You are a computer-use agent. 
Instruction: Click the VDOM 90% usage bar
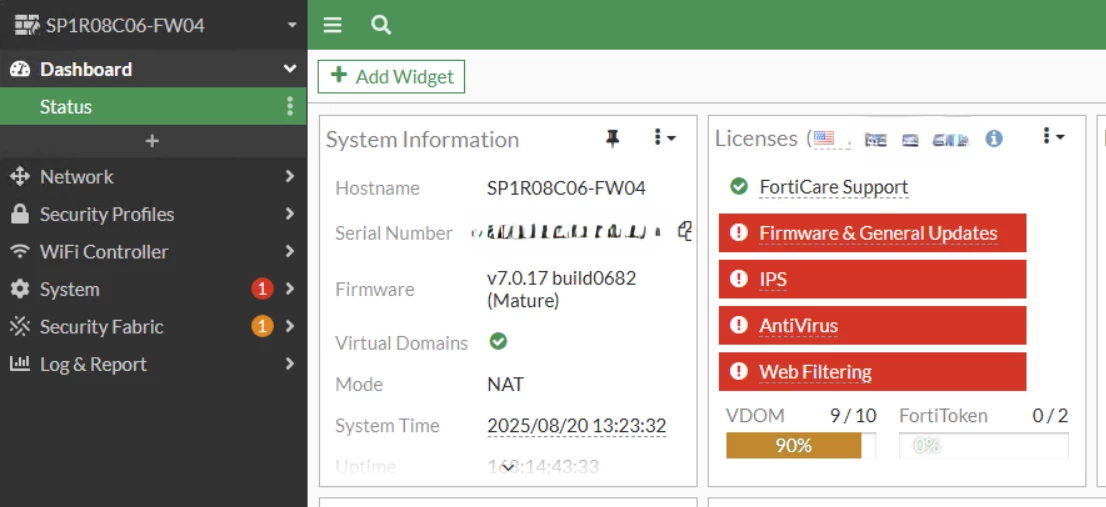click(x=801, y=446)
